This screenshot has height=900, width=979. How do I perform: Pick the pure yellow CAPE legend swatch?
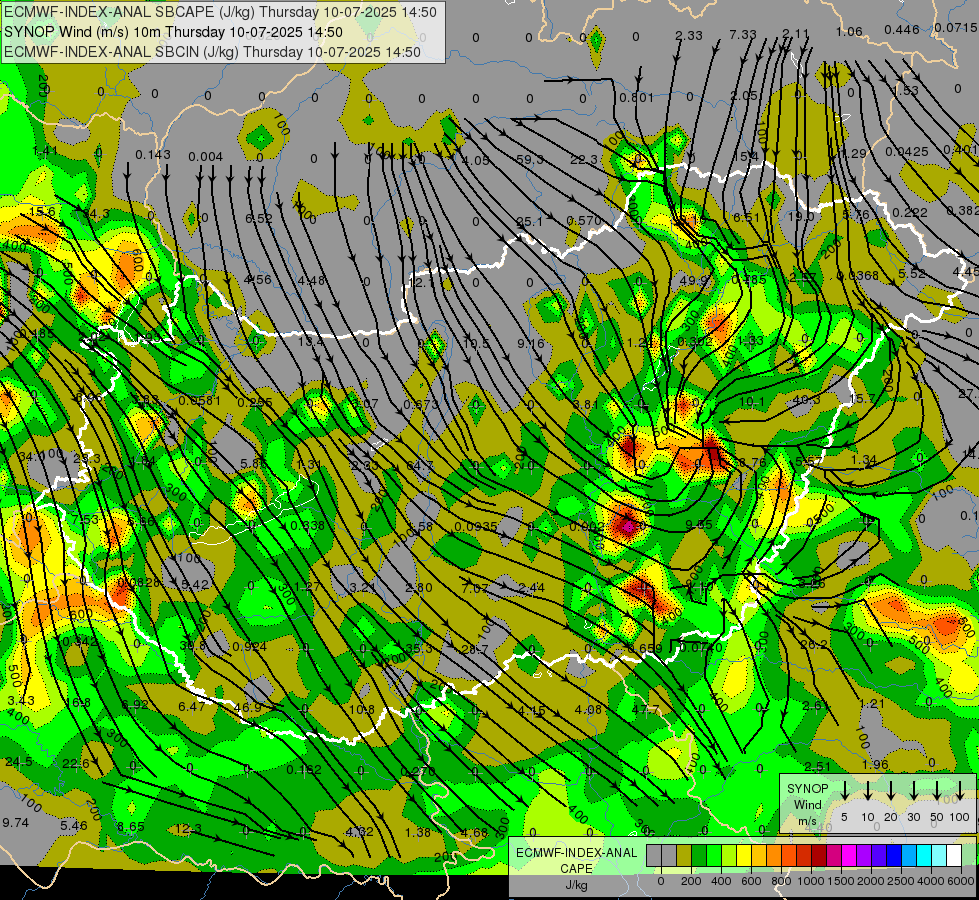click(x=744, y=856)
